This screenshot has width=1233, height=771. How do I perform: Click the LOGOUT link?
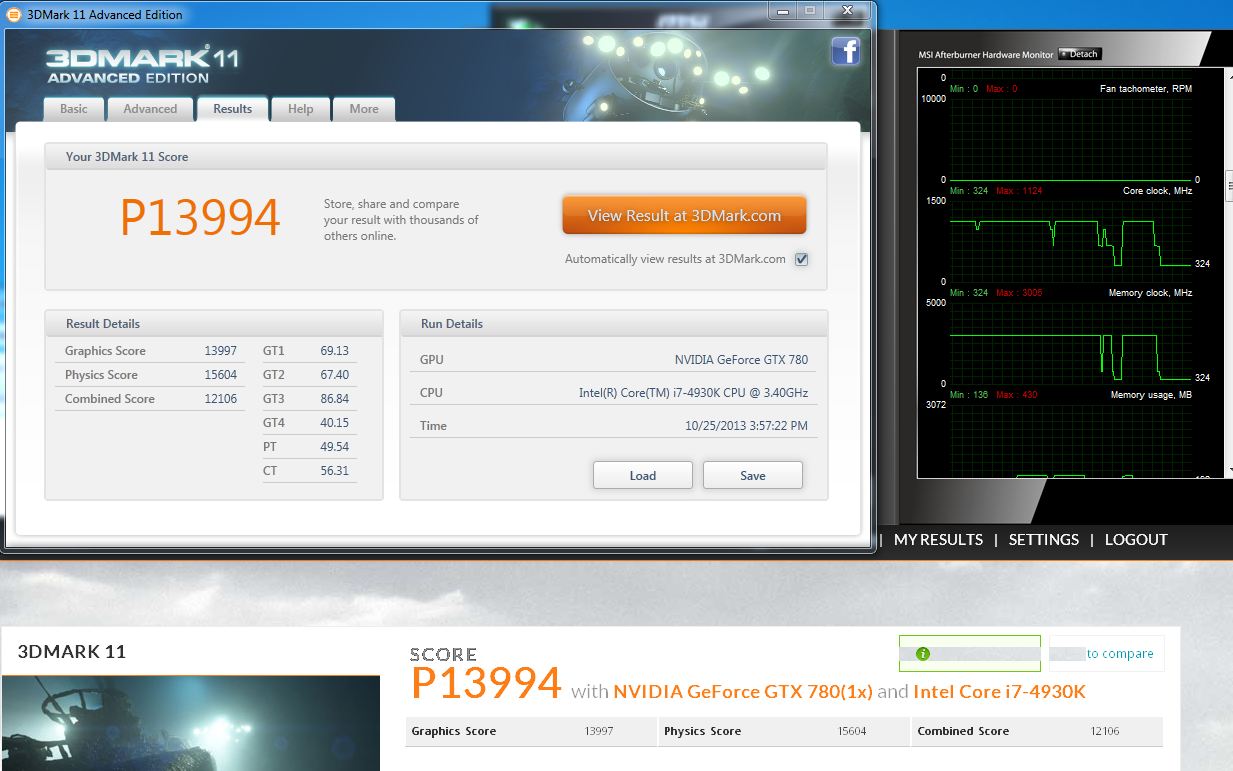point(1136,539)
